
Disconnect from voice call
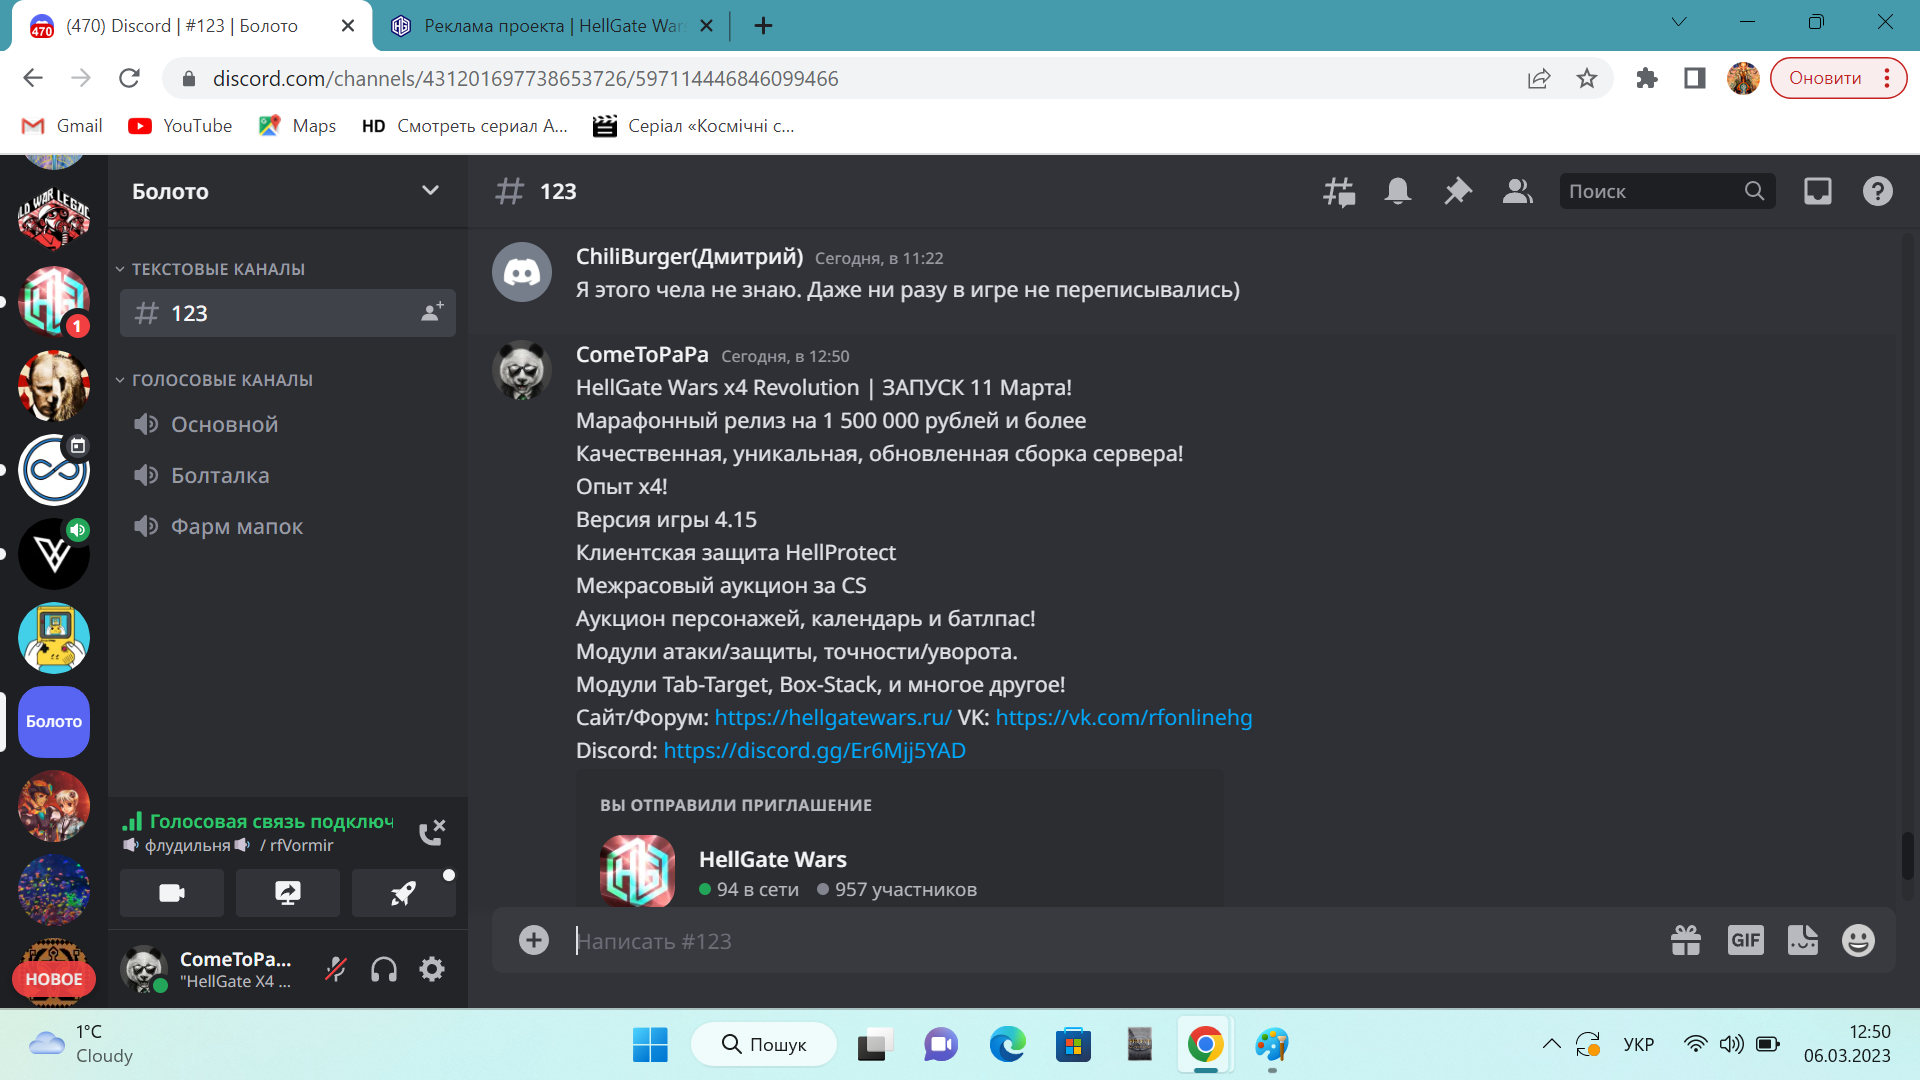432,832
